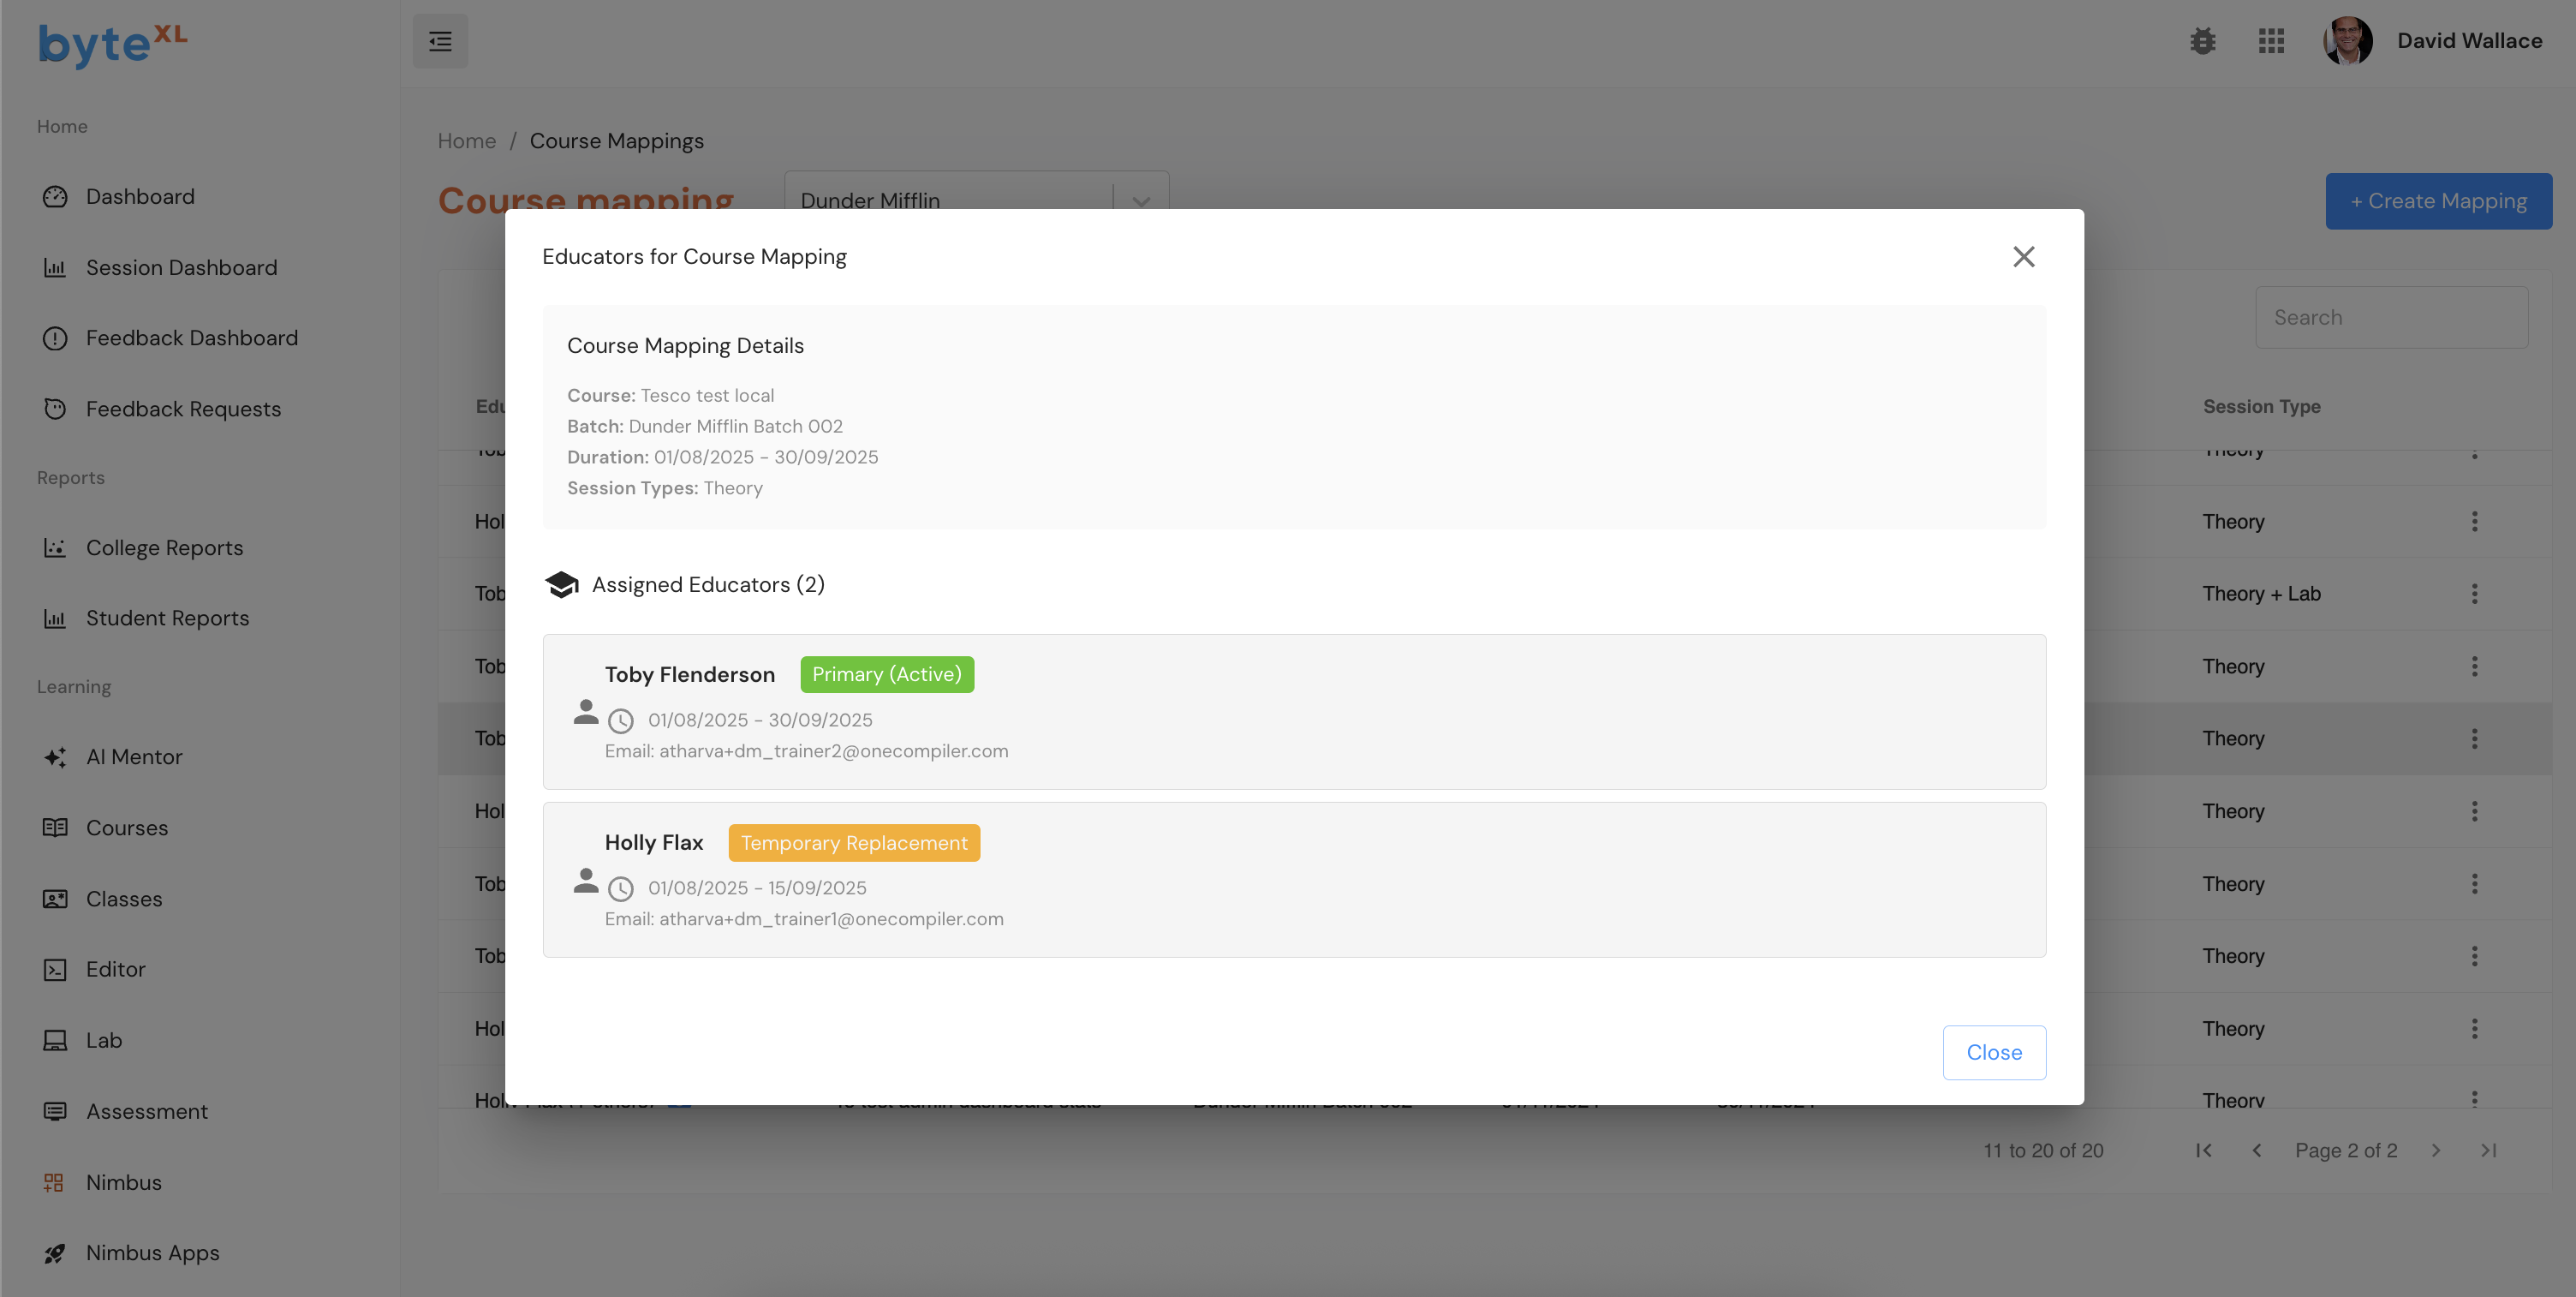Jump to first page of table
This screenshot has width=2576, height=1297.
[x=2203, y=1150]
